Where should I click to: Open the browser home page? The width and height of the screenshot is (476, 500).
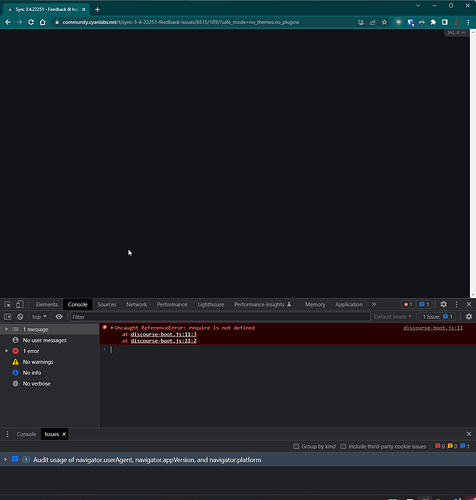coord(42,22)
